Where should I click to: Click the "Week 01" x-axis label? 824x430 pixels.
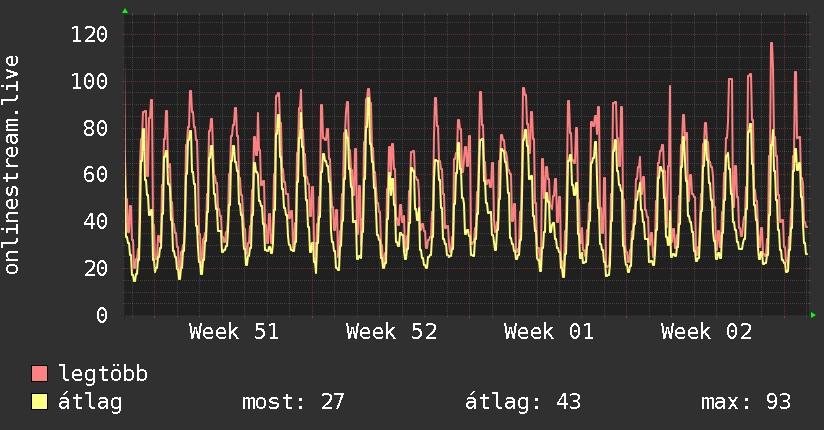pyautogui.click(x=549, y=332)
